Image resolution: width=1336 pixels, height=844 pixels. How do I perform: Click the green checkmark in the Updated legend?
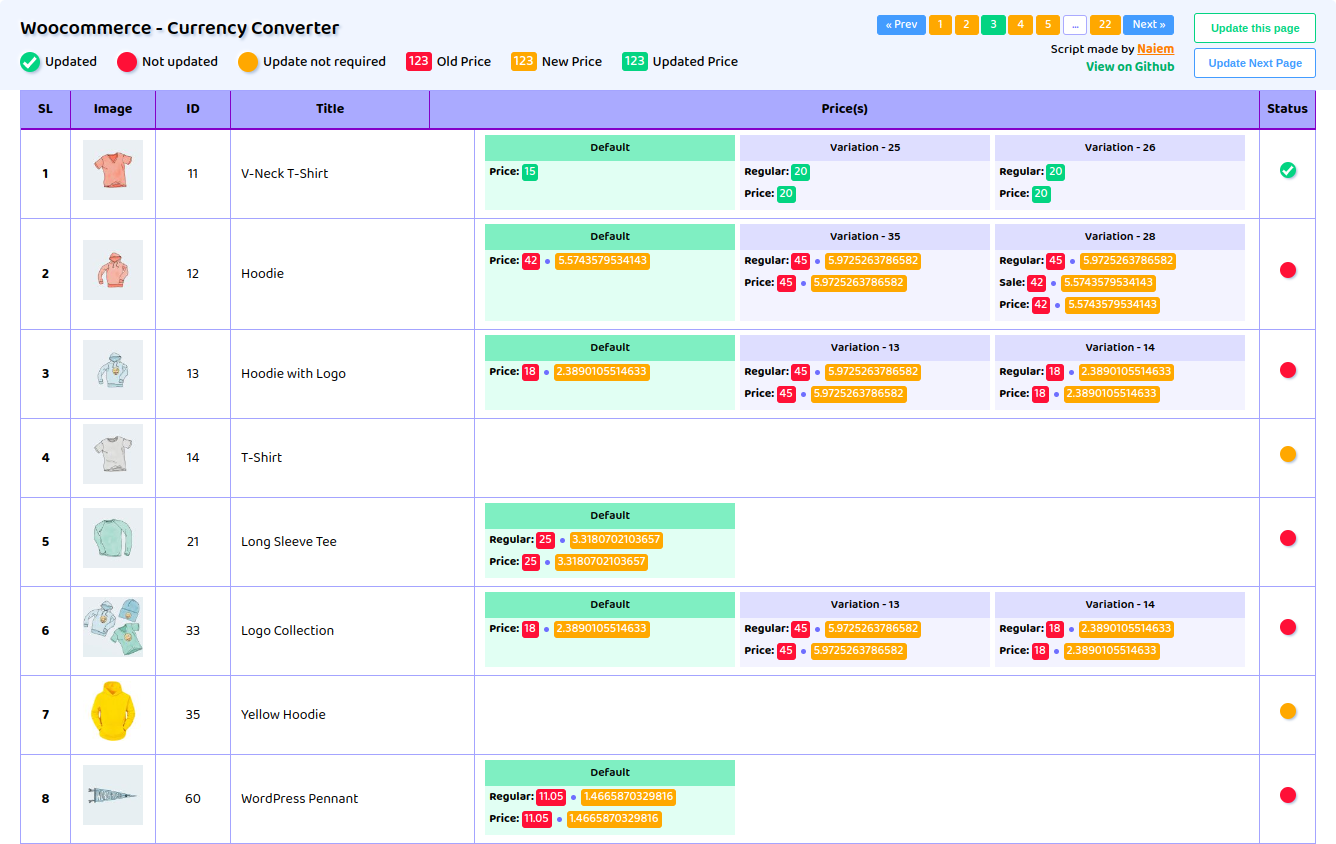point(29,61)
